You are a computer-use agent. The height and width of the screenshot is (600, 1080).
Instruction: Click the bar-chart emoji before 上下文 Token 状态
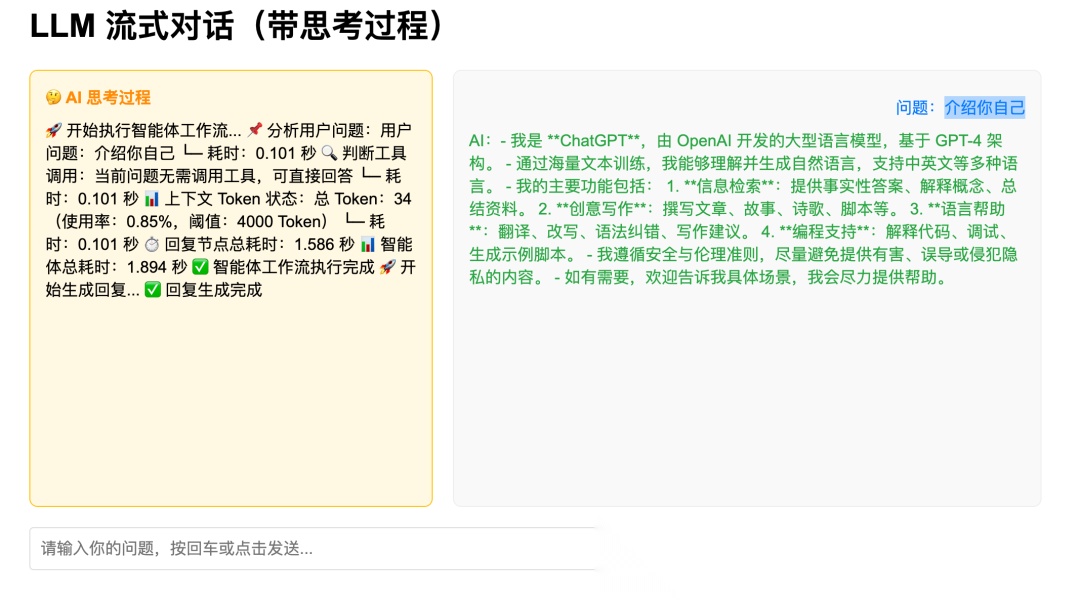click(152, 199)
